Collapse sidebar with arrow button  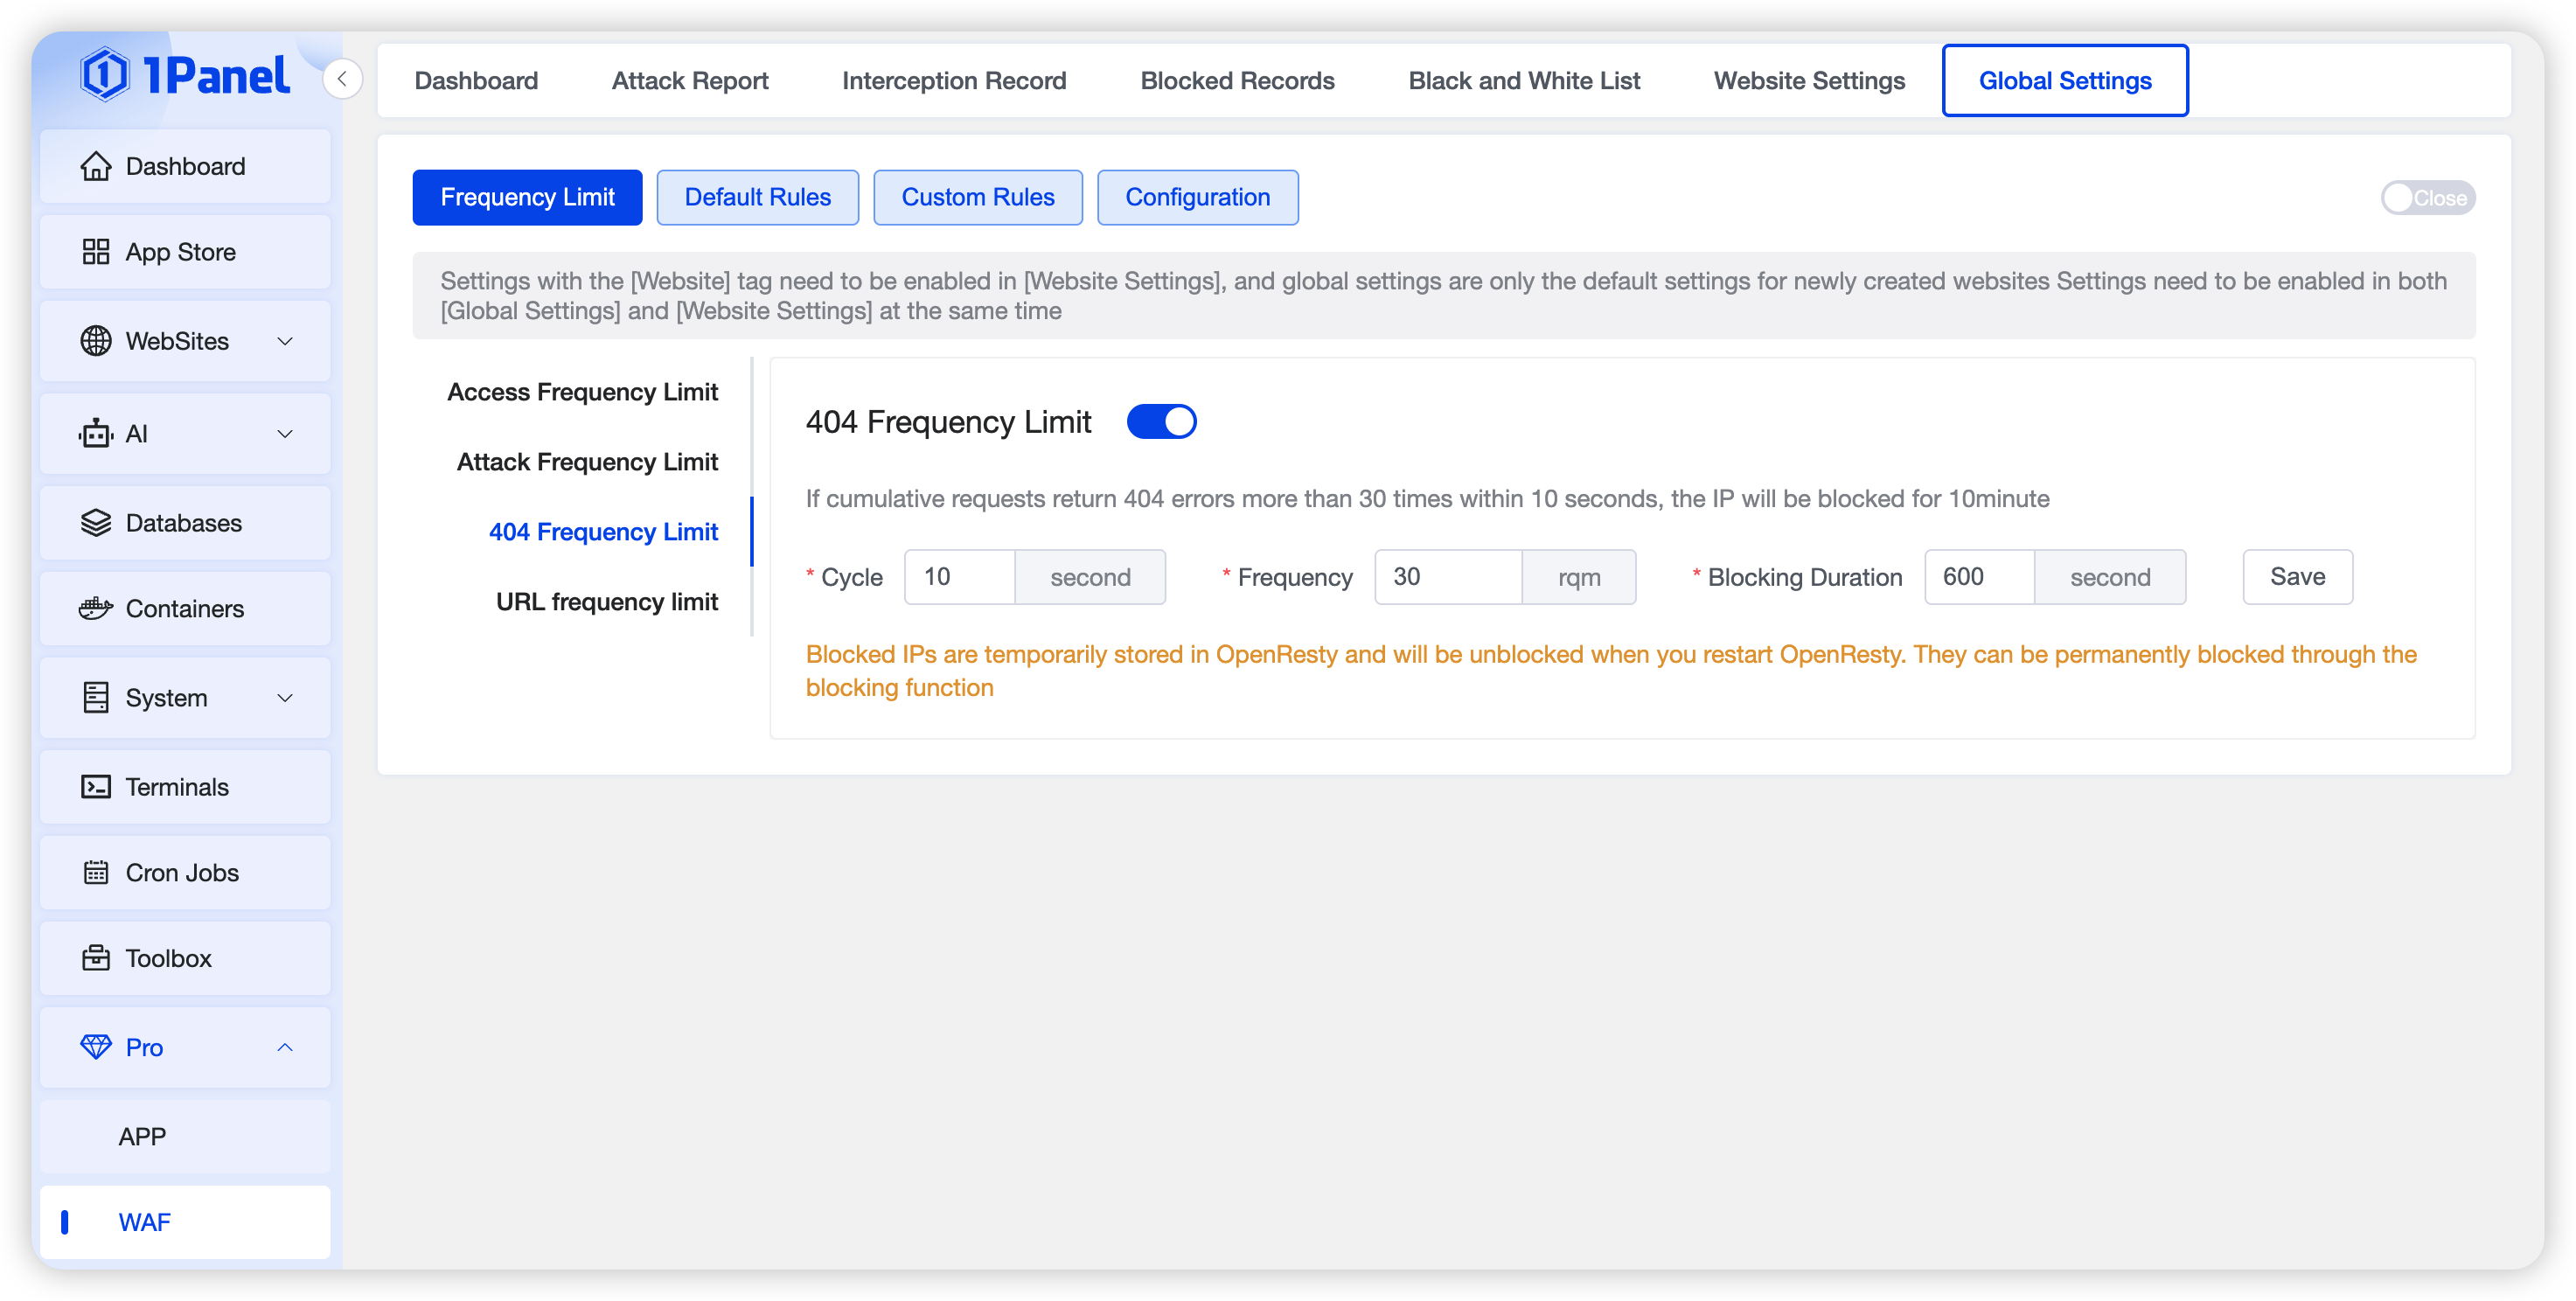[342, 78]
